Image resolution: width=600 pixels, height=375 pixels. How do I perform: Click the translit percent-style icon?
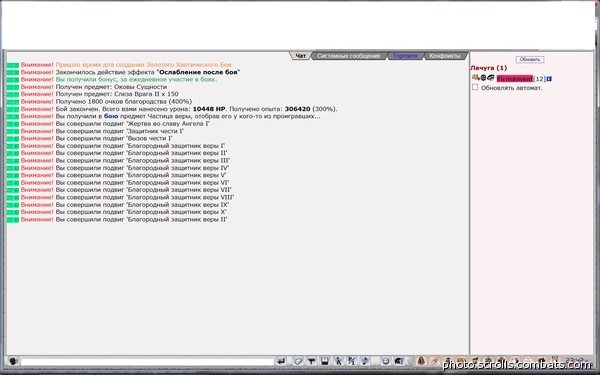351,361
